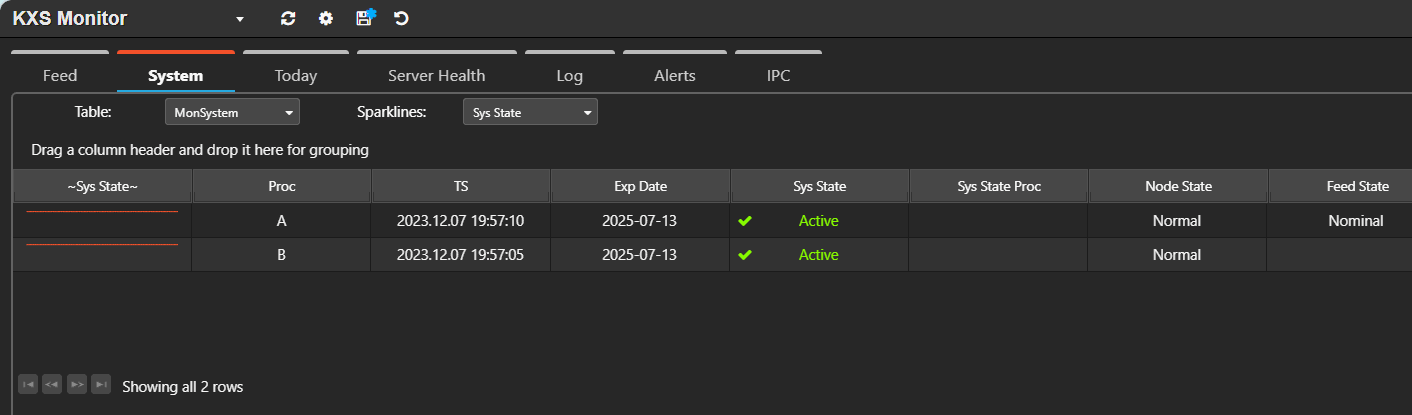Click 'Showing all 2 rows' text
The height and width of the screenshot is (415, 1412).
tap(183, 386)
